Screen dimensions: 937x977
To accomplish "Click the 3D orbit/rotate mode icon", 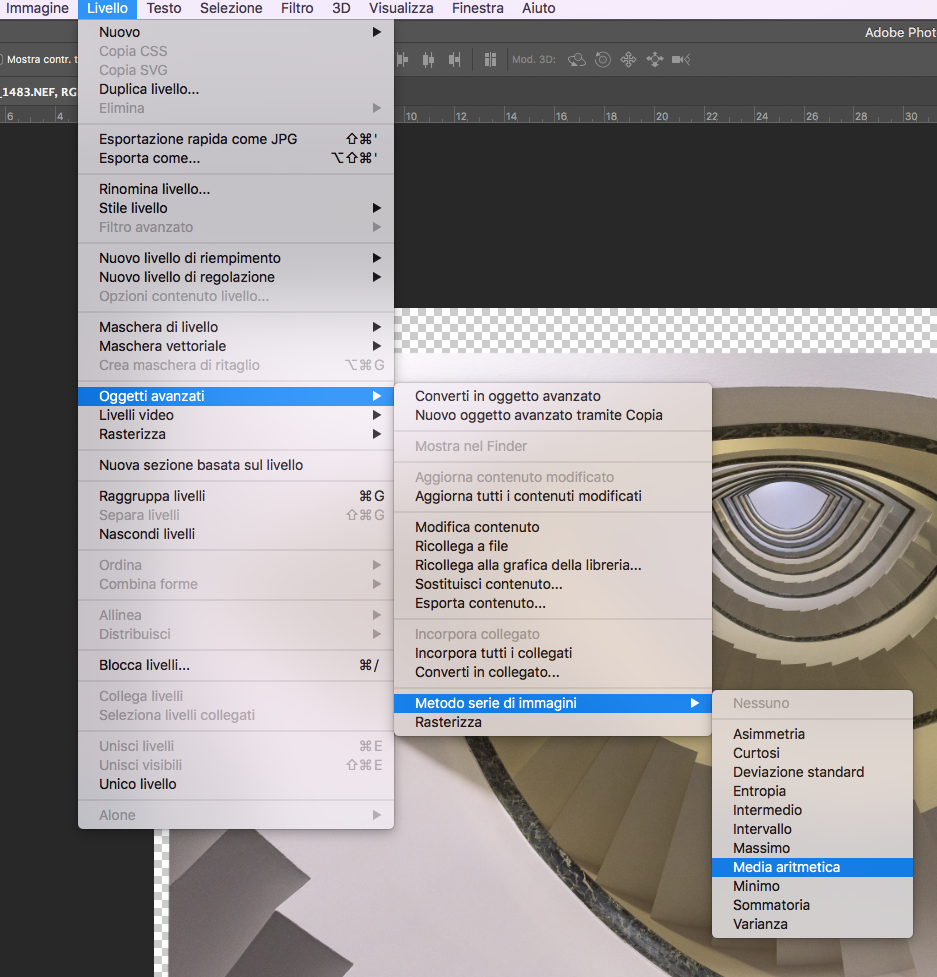I will [577, 60].
